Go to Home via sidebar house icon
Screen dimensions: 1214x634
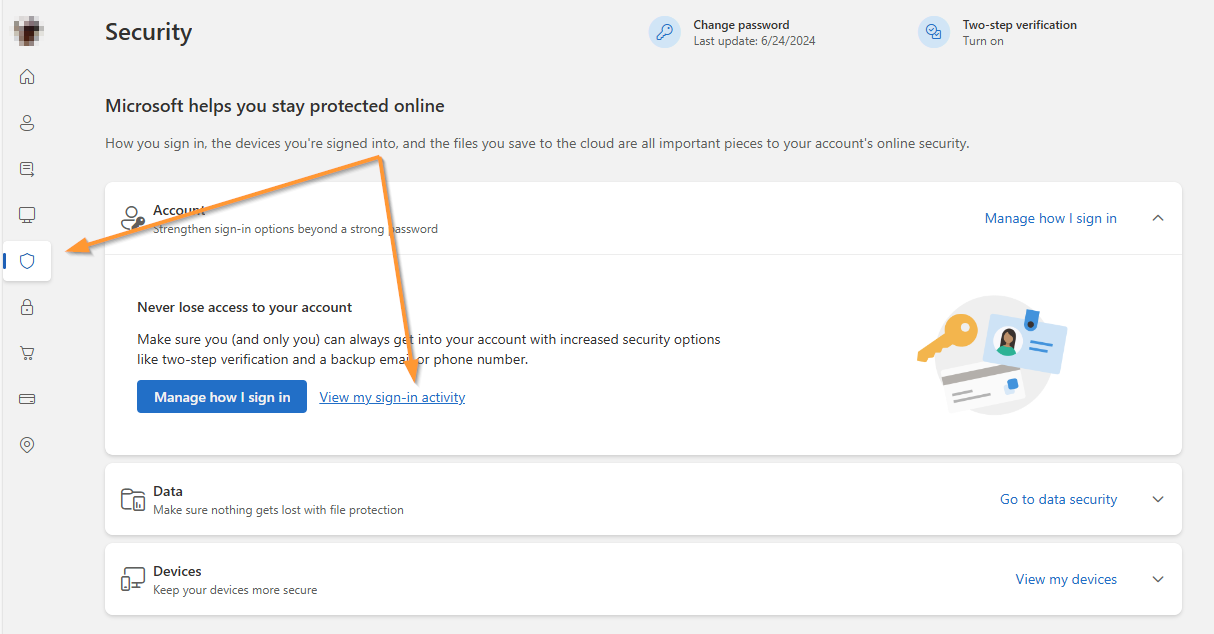[x=27, y=76]
